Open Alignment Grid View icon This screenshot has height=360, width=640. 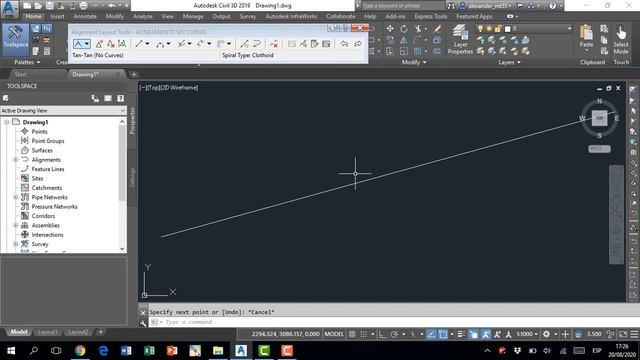(326, 44)
